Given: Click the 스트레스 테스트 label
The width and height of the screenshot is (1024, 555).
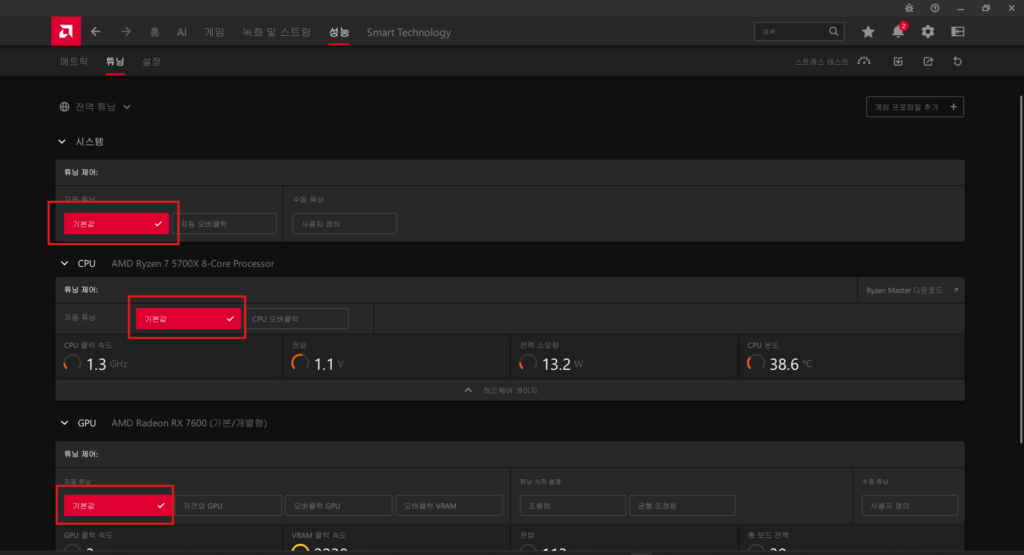Looking at the screenshot, I should [822, 62].
